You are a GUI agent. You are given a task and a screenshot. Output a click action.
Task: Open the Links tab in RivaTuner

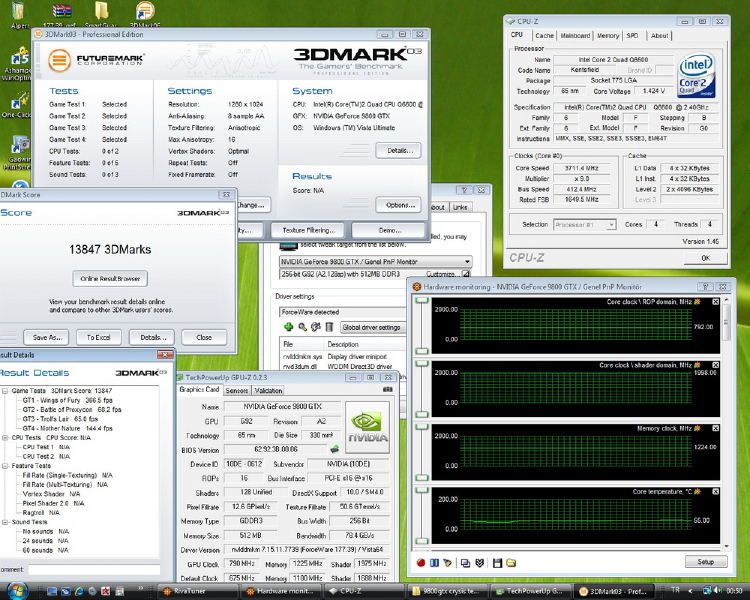tap(460, 207)
